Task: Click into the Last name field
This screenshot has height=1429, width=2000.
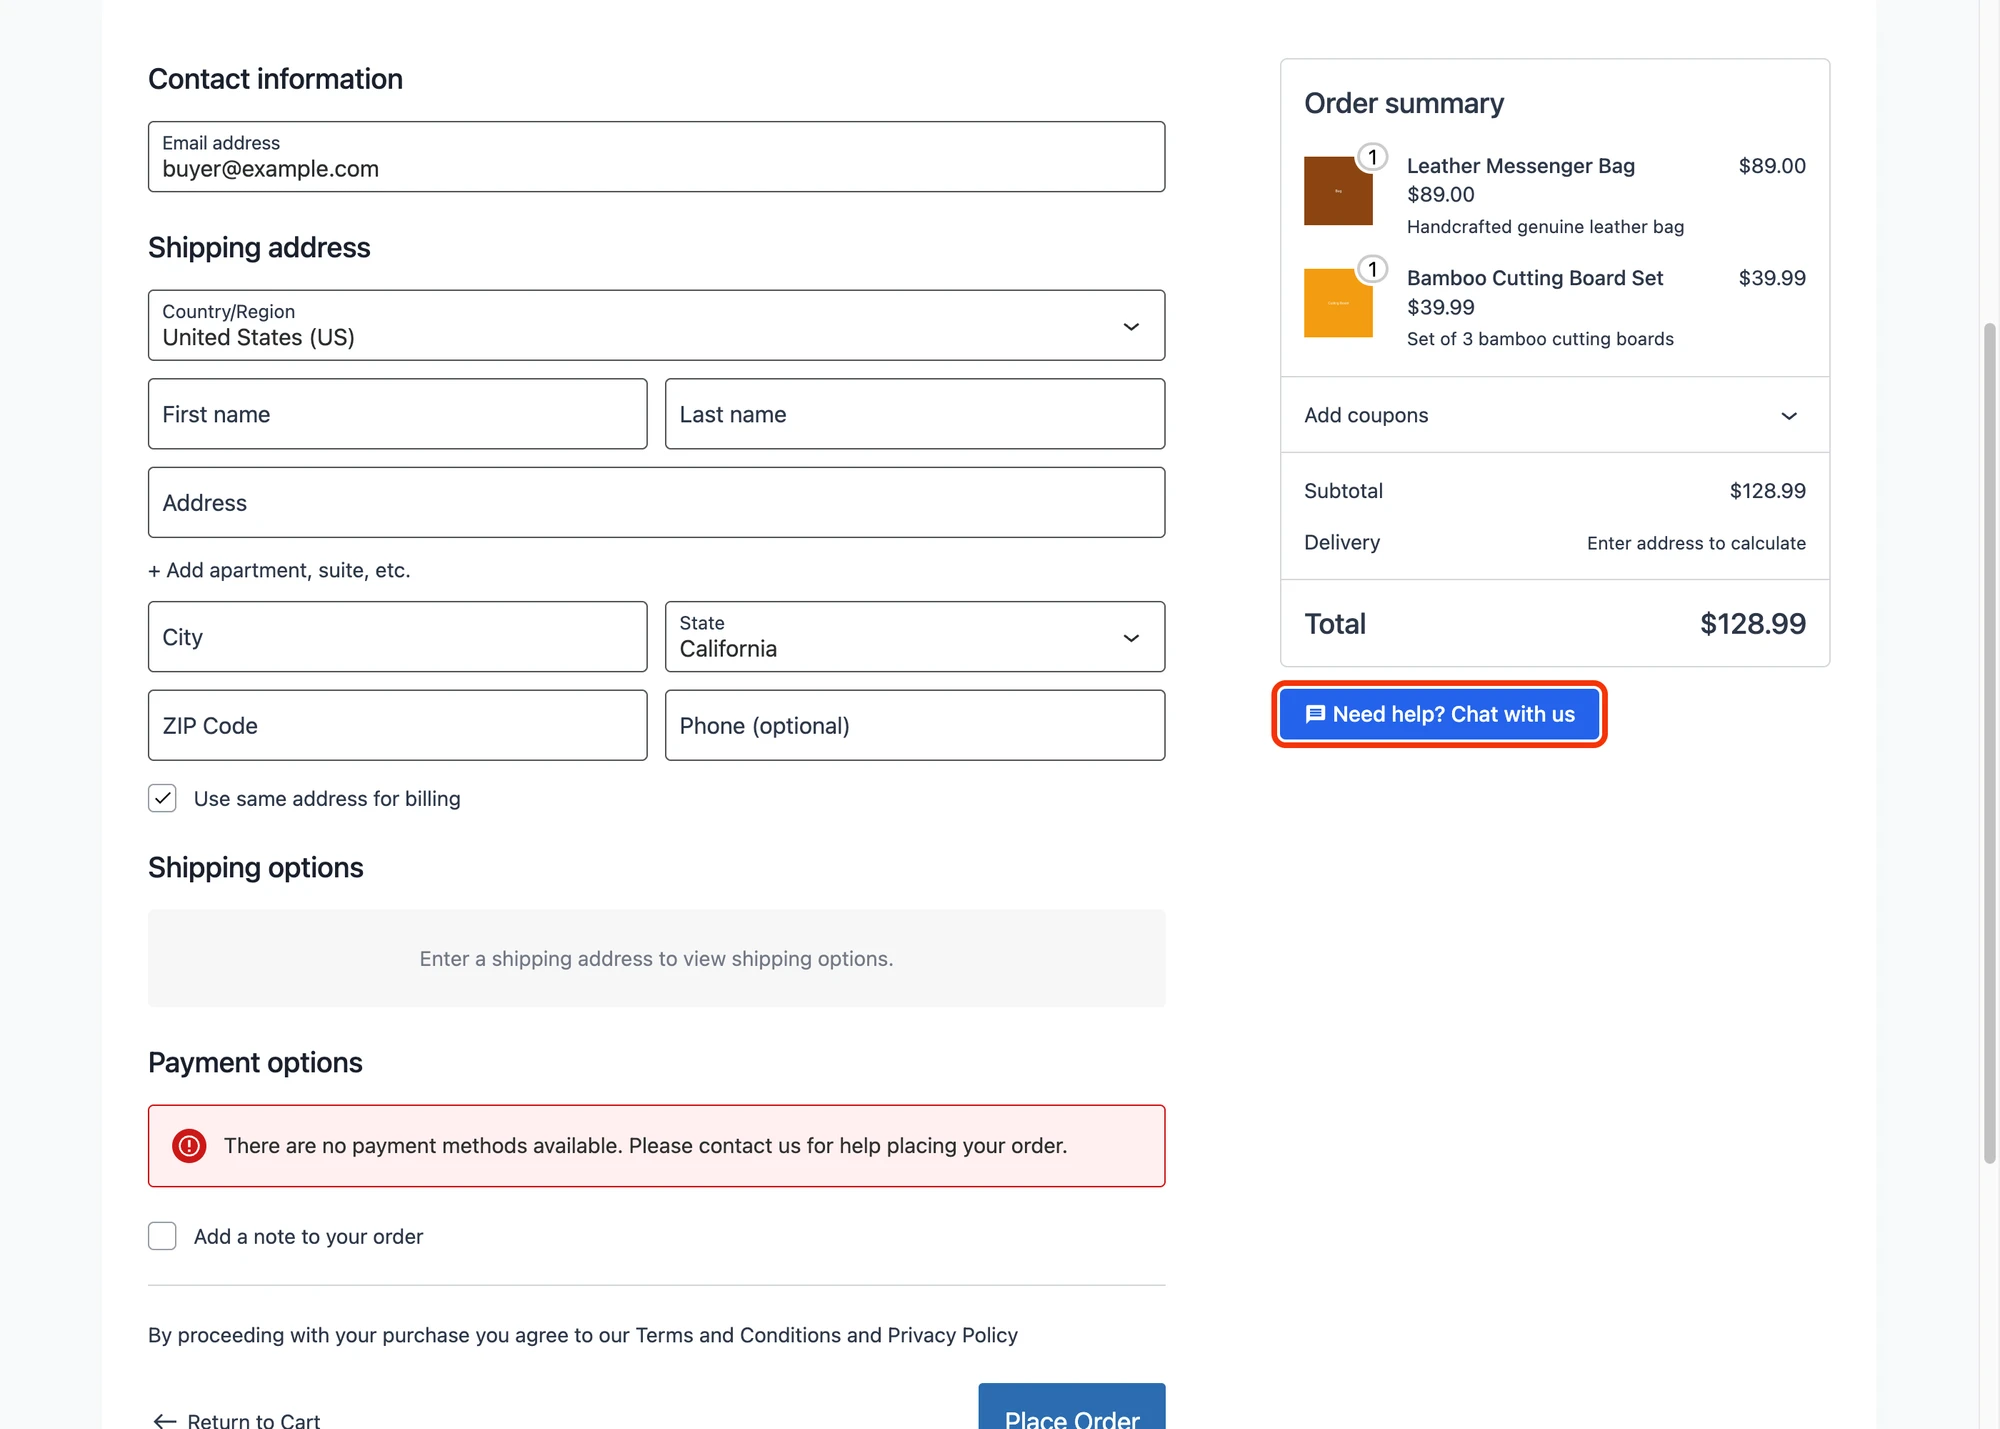Action: pos(914,414)
